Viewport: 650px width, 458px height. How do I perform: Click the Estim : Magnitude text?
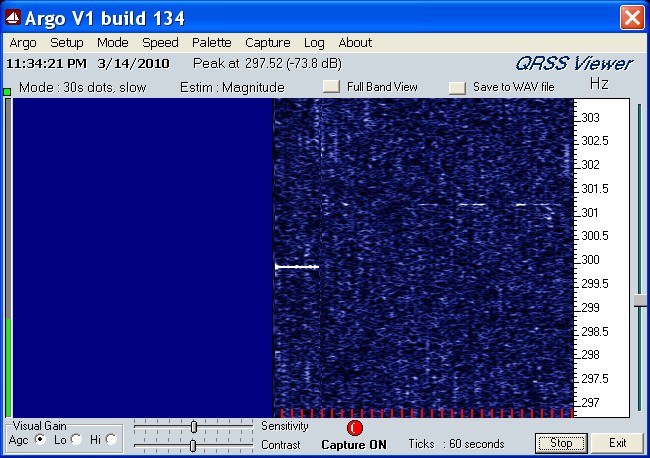(x=232, y=87)
